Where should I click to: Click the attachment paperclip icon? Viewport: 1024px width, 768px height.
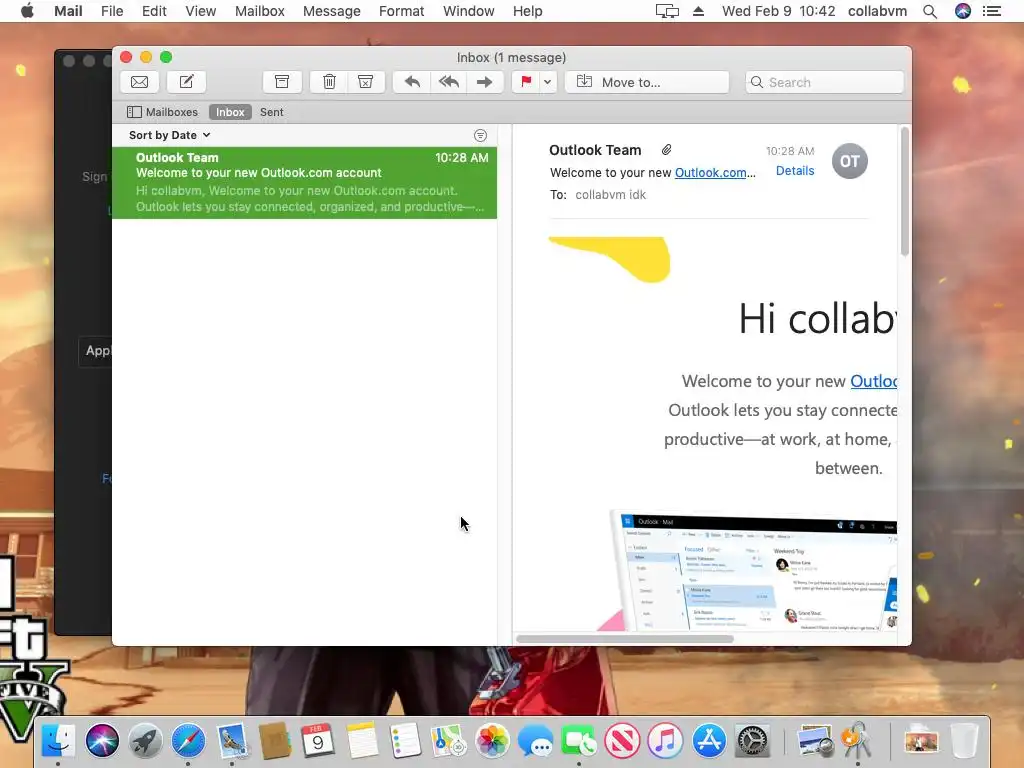(666, 150)
